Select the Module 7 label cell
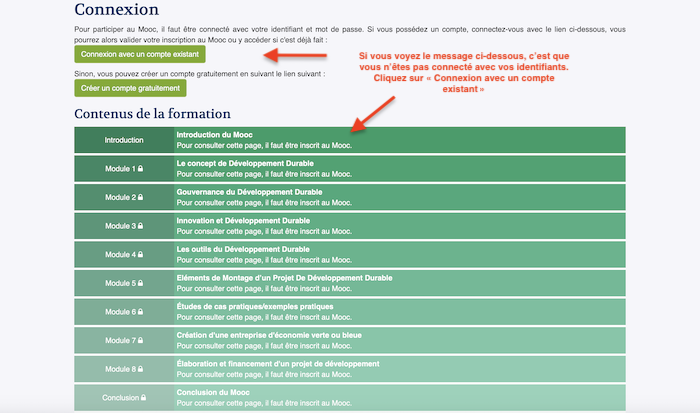The width and height of the screenshot is (700, 413). coord(124,340)
